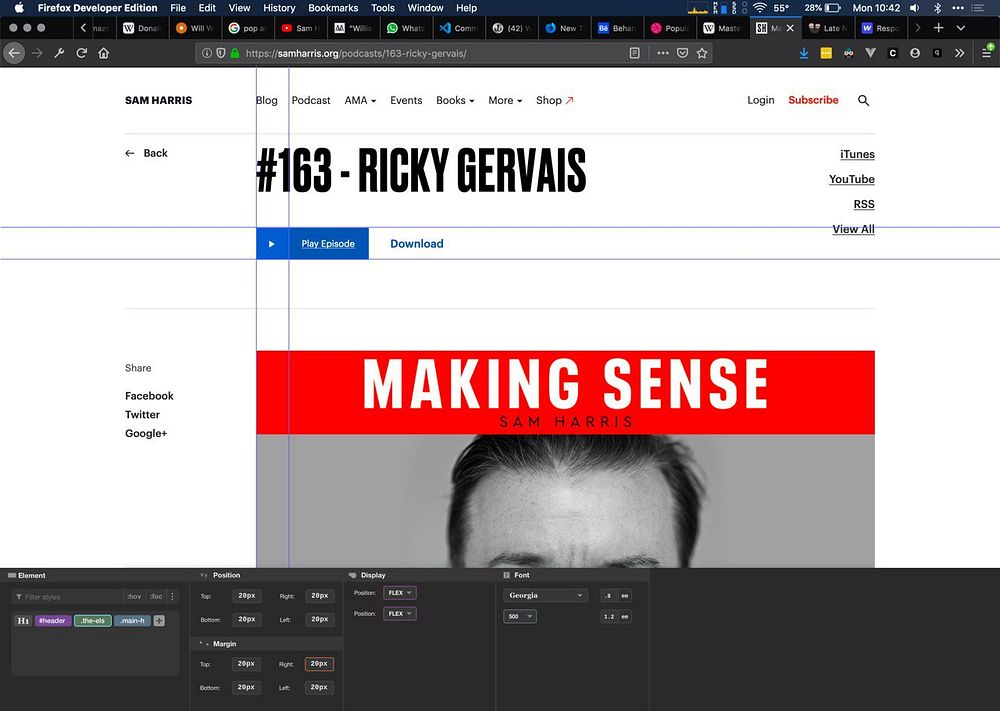Toggle the :foc pseudo-class filter
The width and height of the screenshot is (1000, 711).
click(x=156, y=596)
